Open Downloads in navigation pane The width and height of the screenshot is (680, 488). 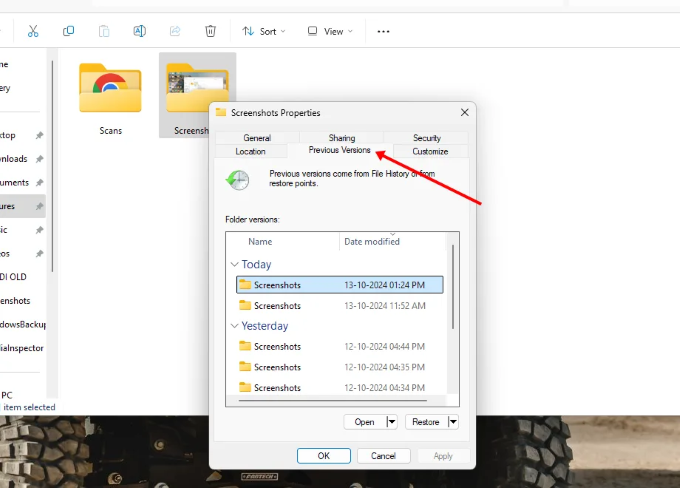click(x=23, y=159)
